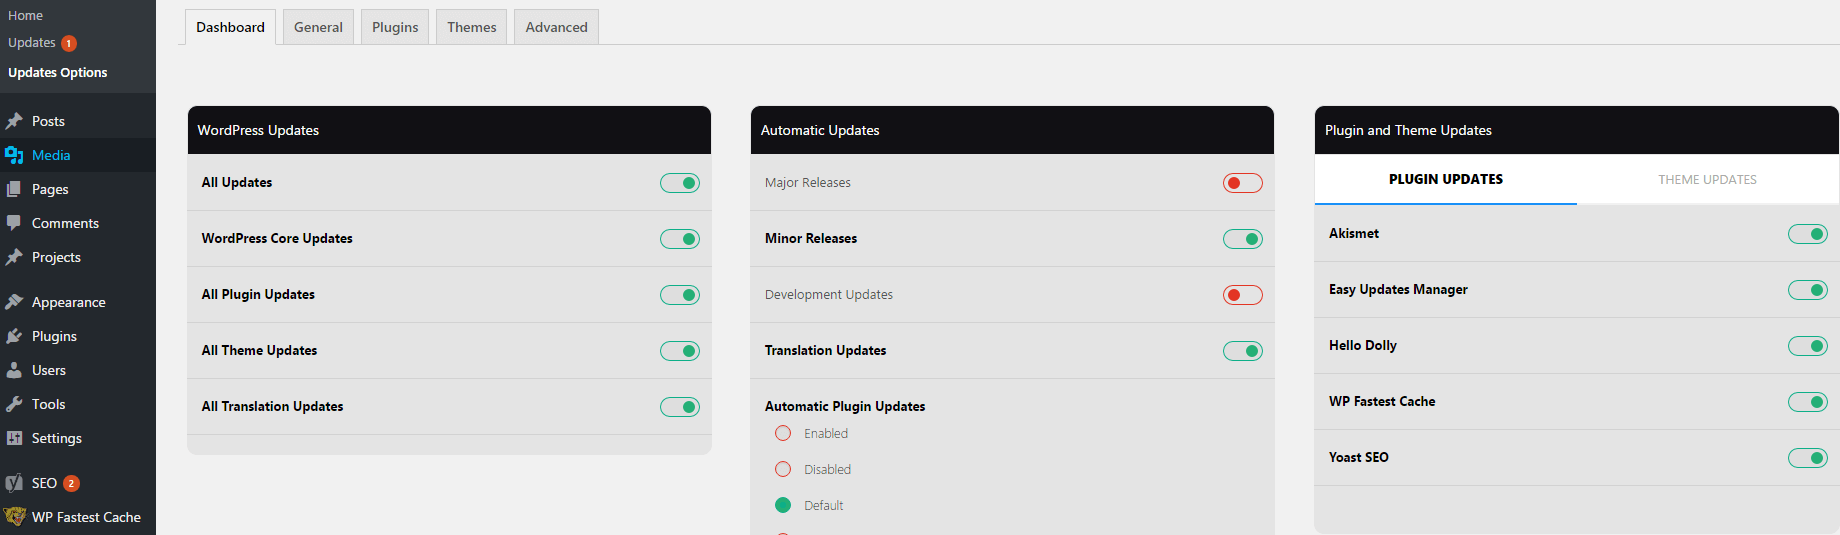Disable Hello Dolly plugin updates

[1808, 346]
